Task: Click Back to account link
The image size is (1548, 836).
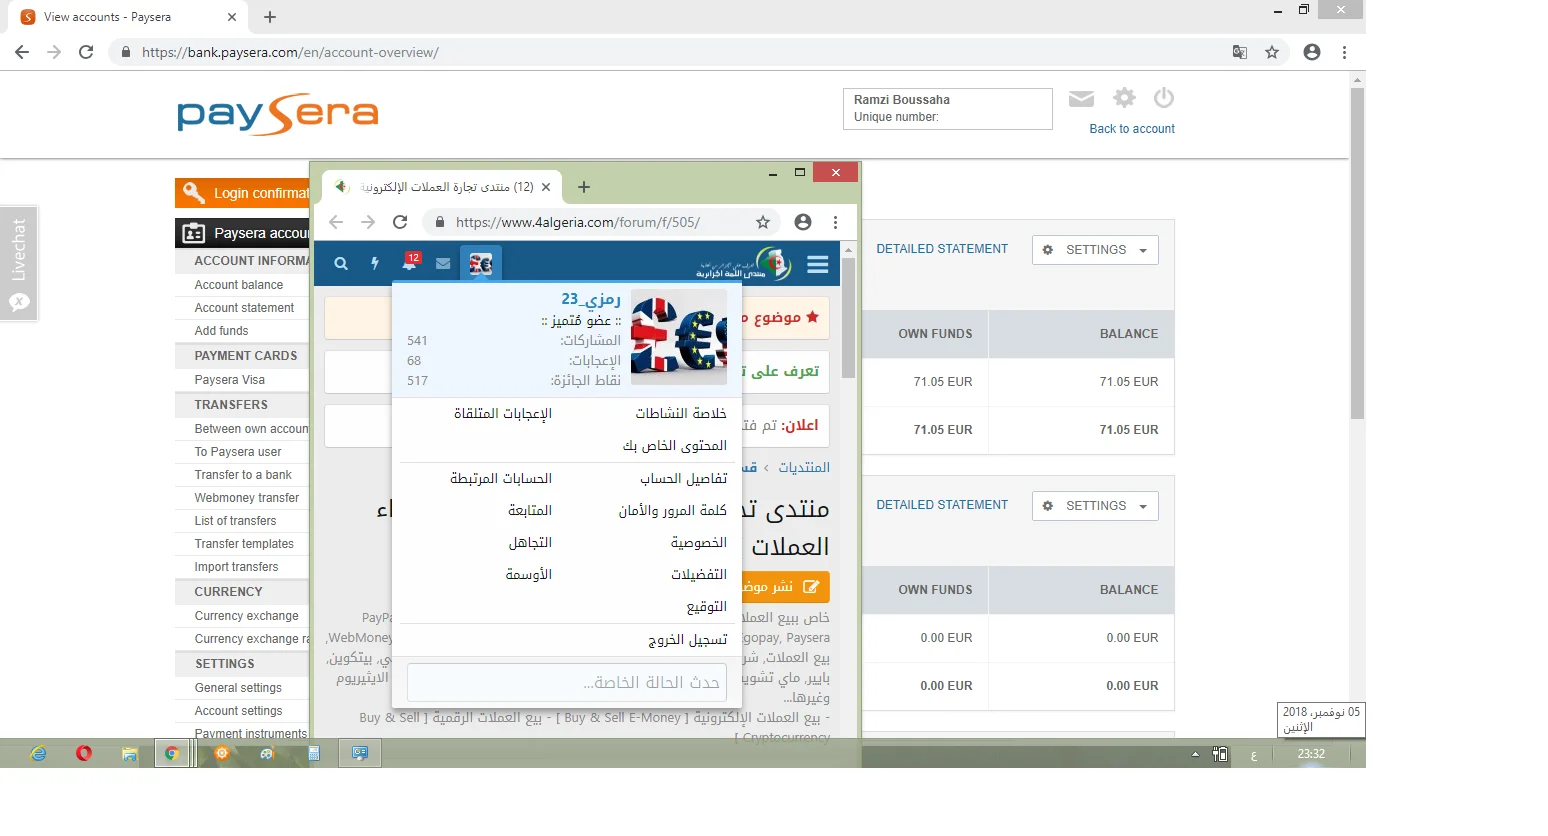Action: pos(1132,129)
